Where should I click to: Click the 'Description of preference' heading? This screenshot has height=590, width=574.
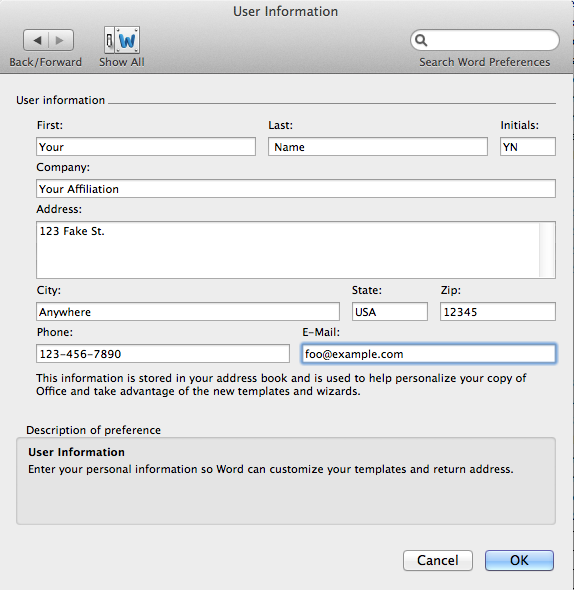pyautogui.click(x=93, y=430)
